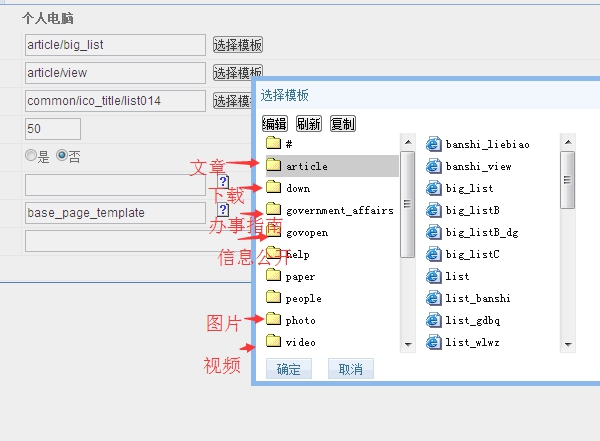This screenshot has width=600, height=441.
Task: Select the banshi_liebiao template file icon
Action: (433, 144)
